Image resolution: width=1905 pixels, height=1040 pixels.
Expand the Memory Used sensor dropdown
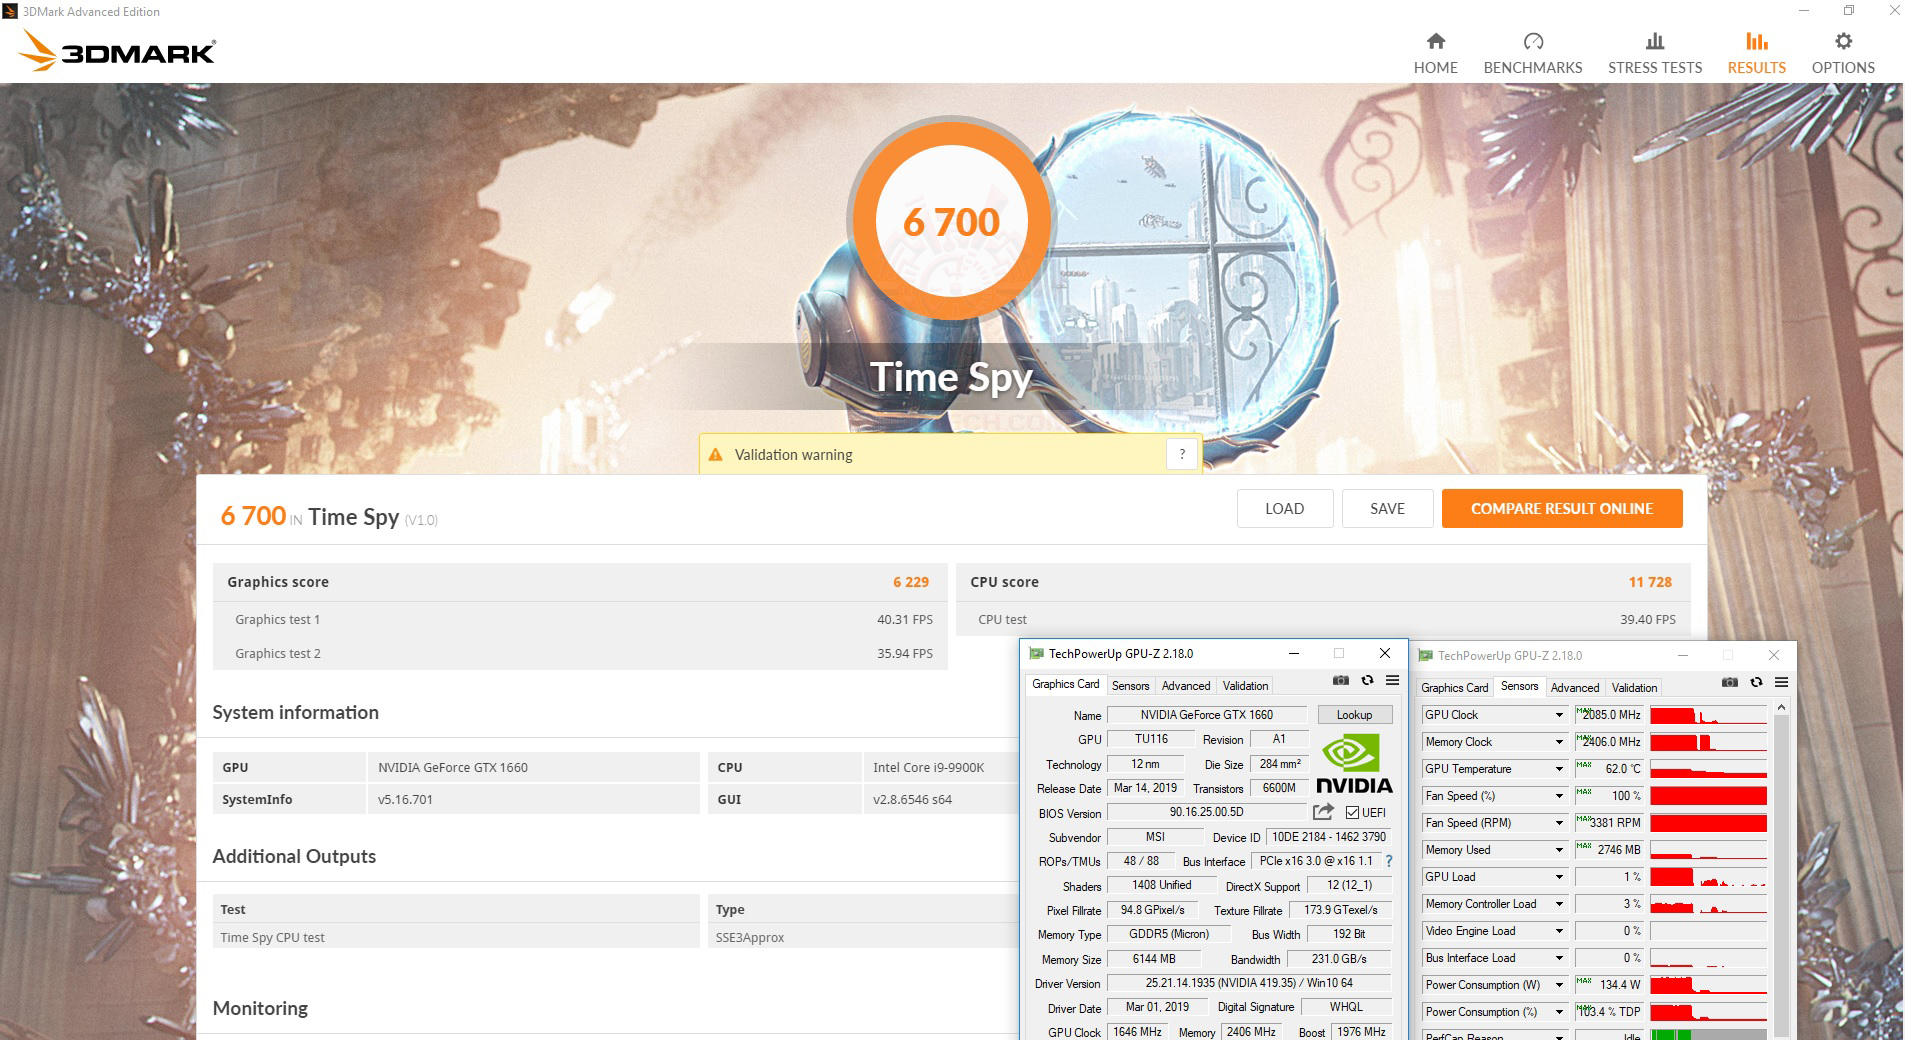(x=1558, y=850)
